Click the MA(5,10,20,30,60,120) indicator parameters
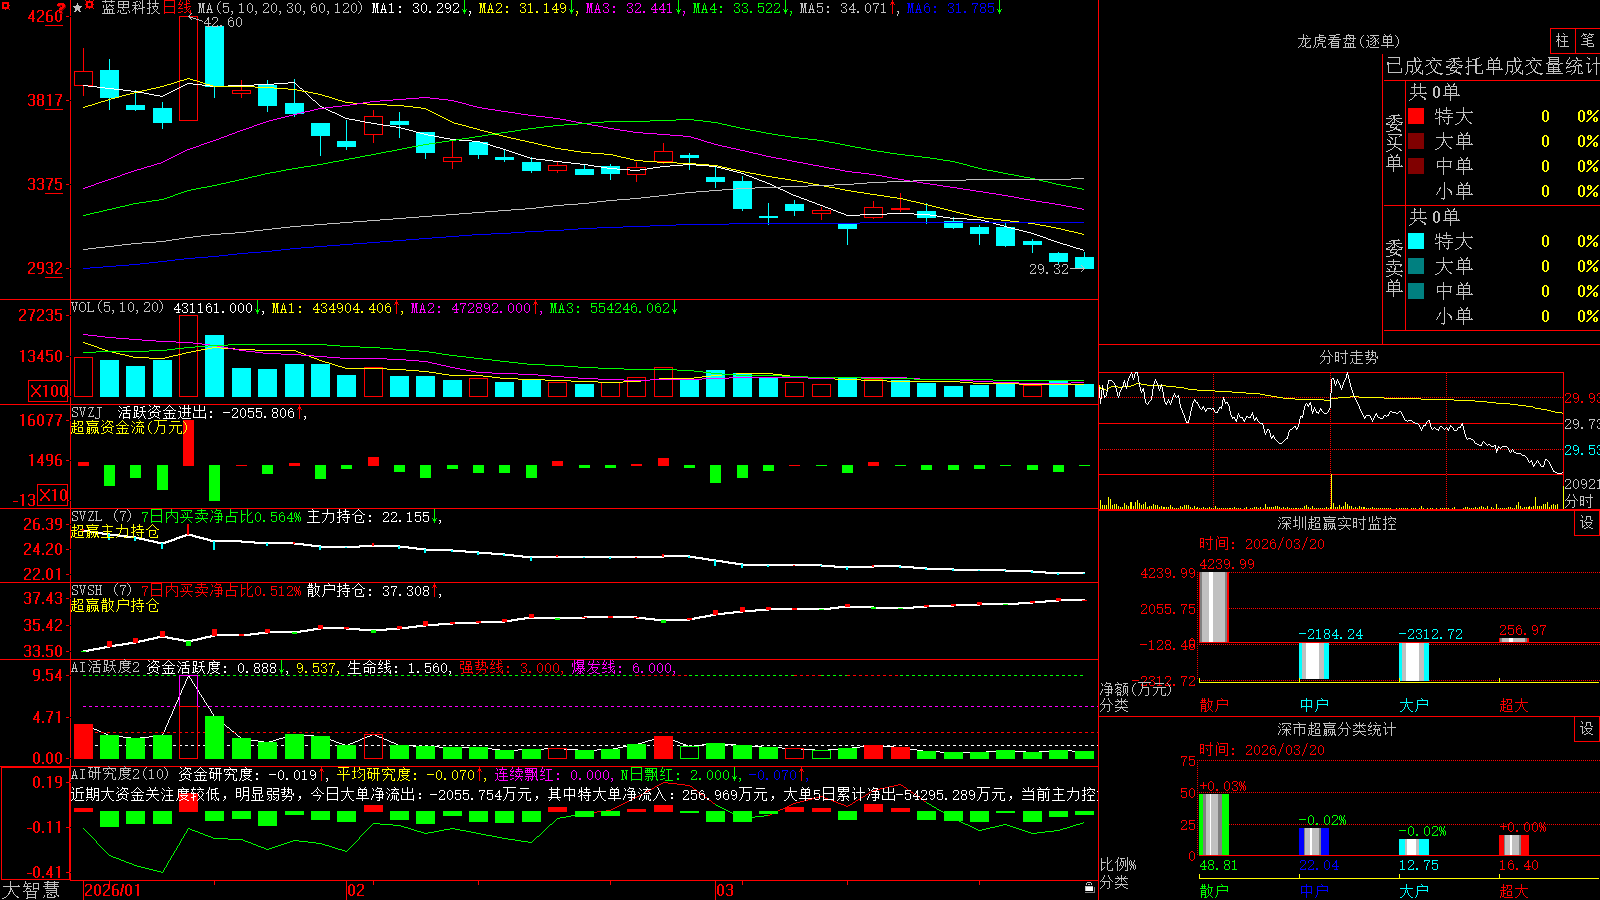 tap(280, 8)
